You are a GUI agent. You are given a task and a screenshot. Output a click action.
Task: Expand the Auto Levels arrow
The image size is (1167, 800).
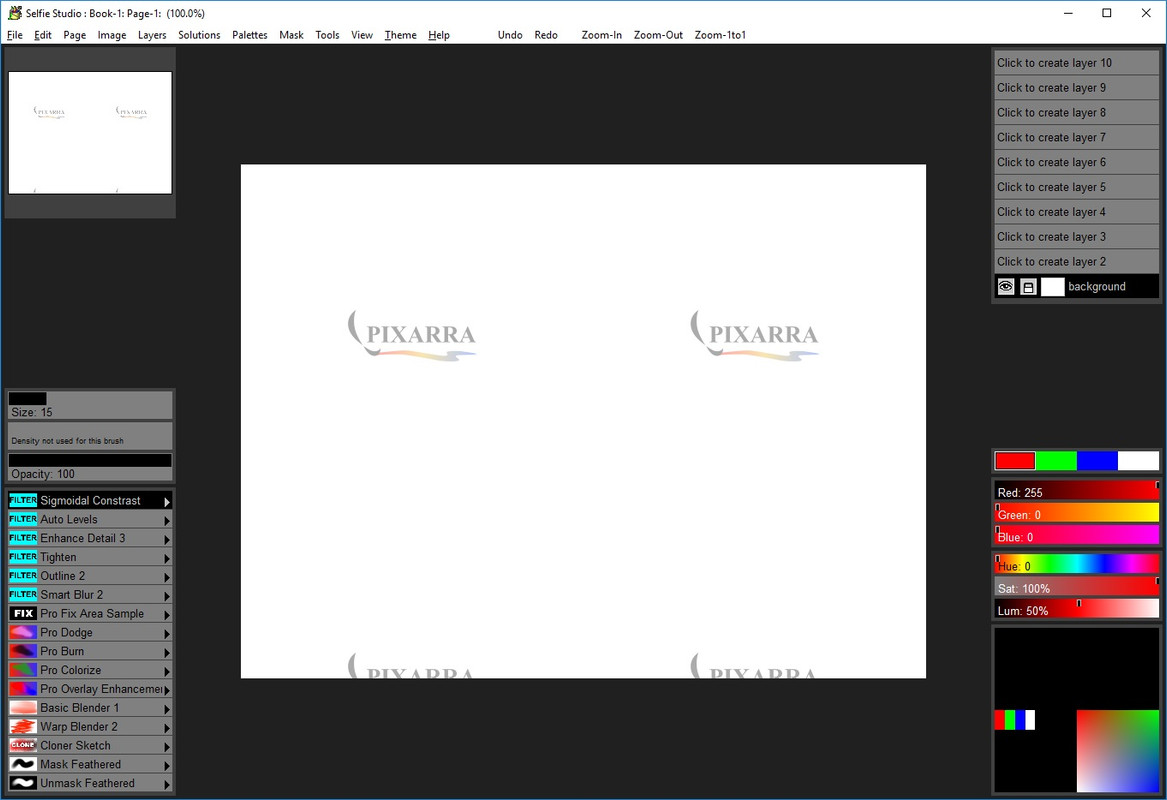pos(167,520)
